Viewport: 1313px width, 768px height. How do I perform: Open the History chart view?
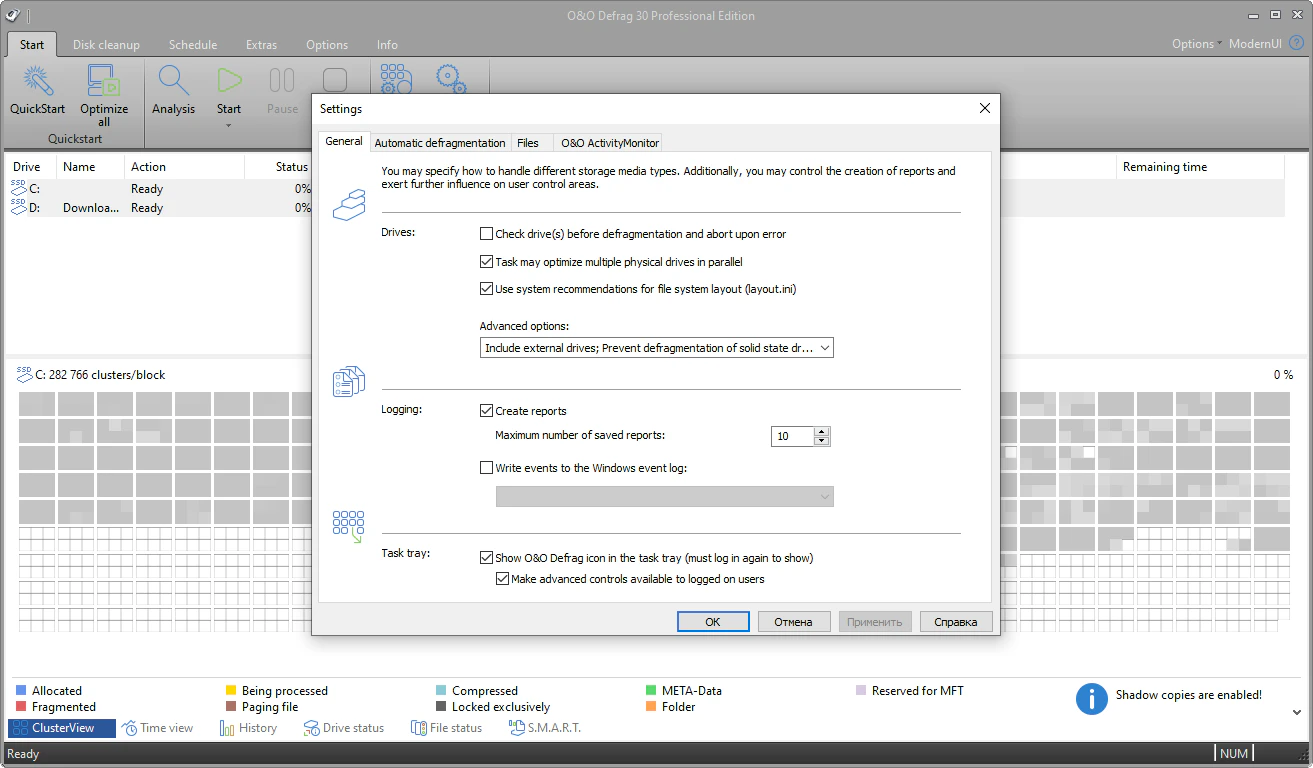tap(248, 728)
